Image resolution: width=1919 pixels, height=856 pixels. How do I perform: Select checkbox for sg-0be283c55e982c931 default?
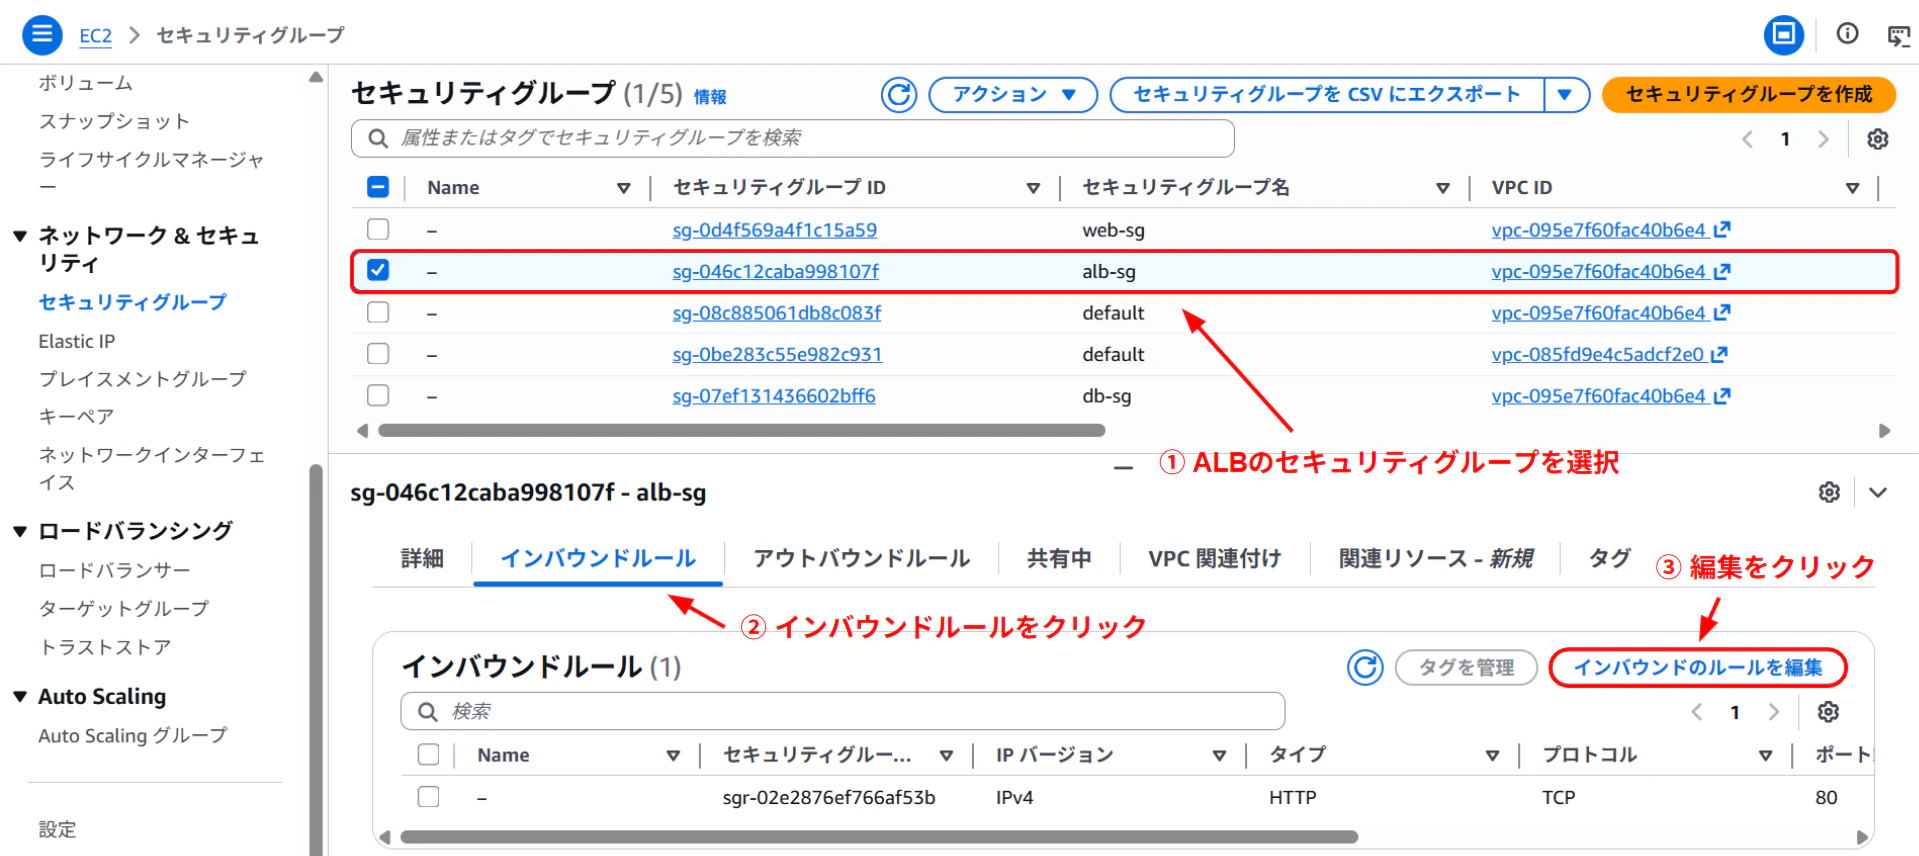pos(378,353)
